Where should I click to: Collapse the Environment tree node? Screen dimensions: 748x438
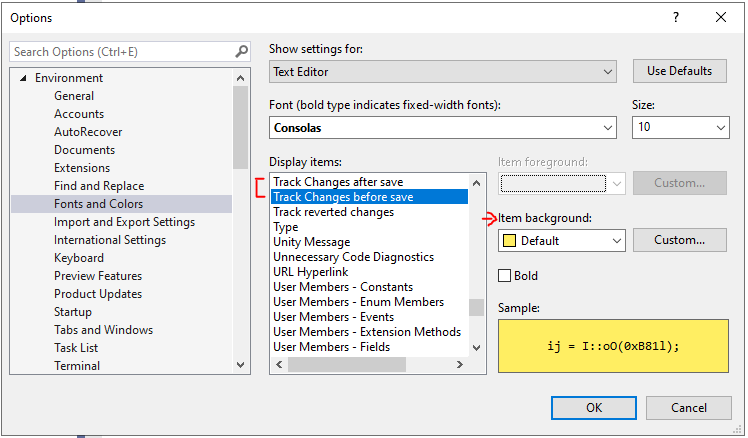point(23,78)
